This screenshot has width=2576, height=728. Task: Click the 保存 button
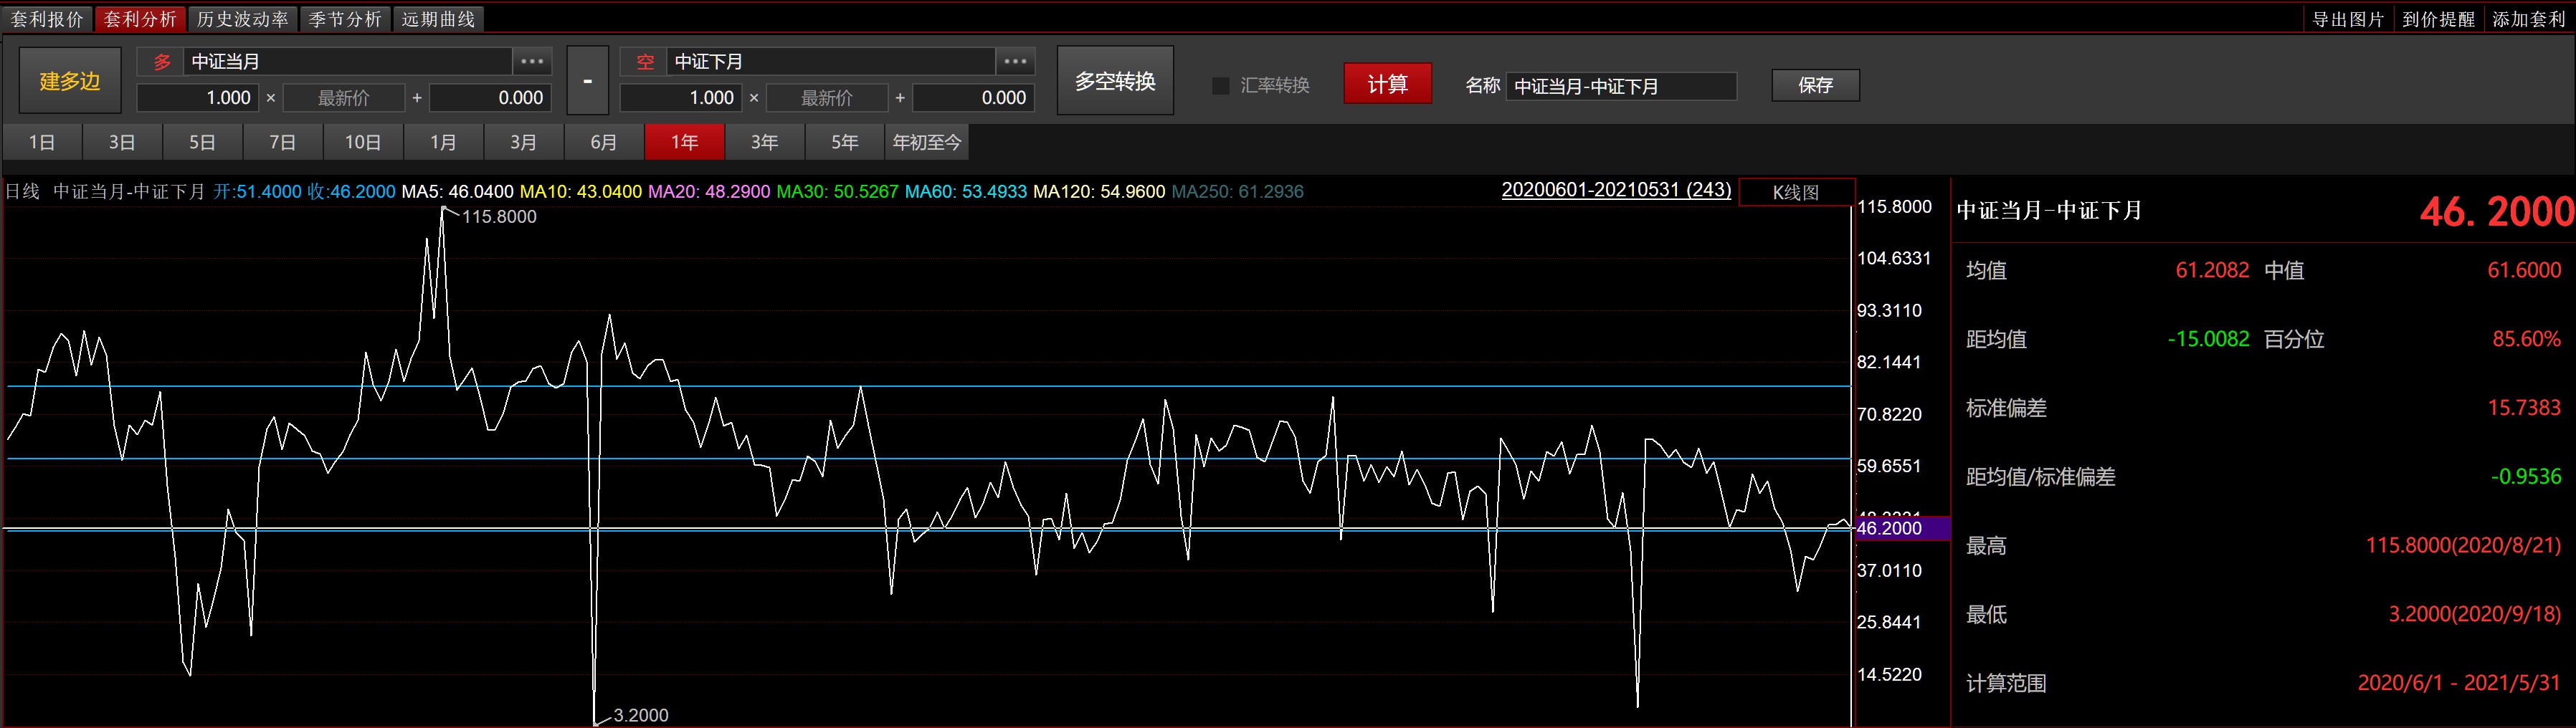click(1815, 85)
